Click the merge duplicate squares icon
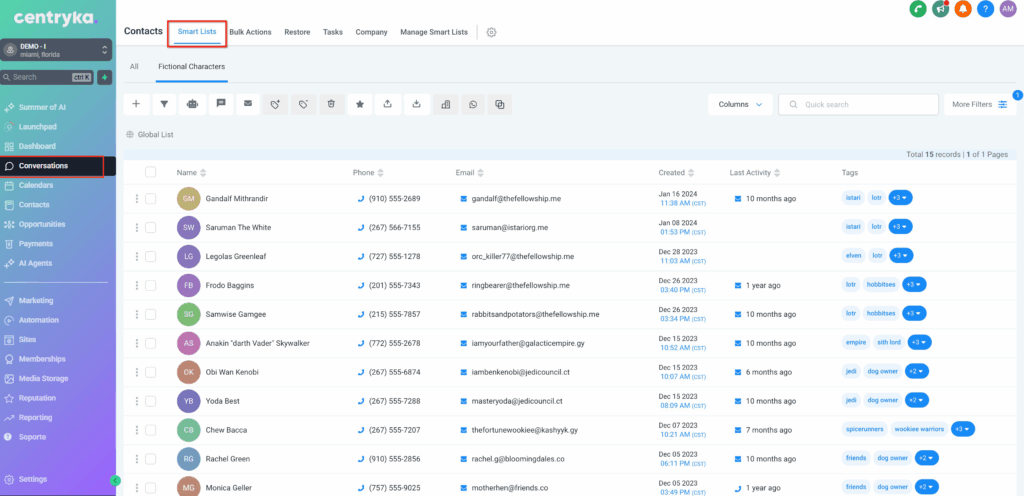The height and width of the screenshot is (496, 1024). (500, 104)
